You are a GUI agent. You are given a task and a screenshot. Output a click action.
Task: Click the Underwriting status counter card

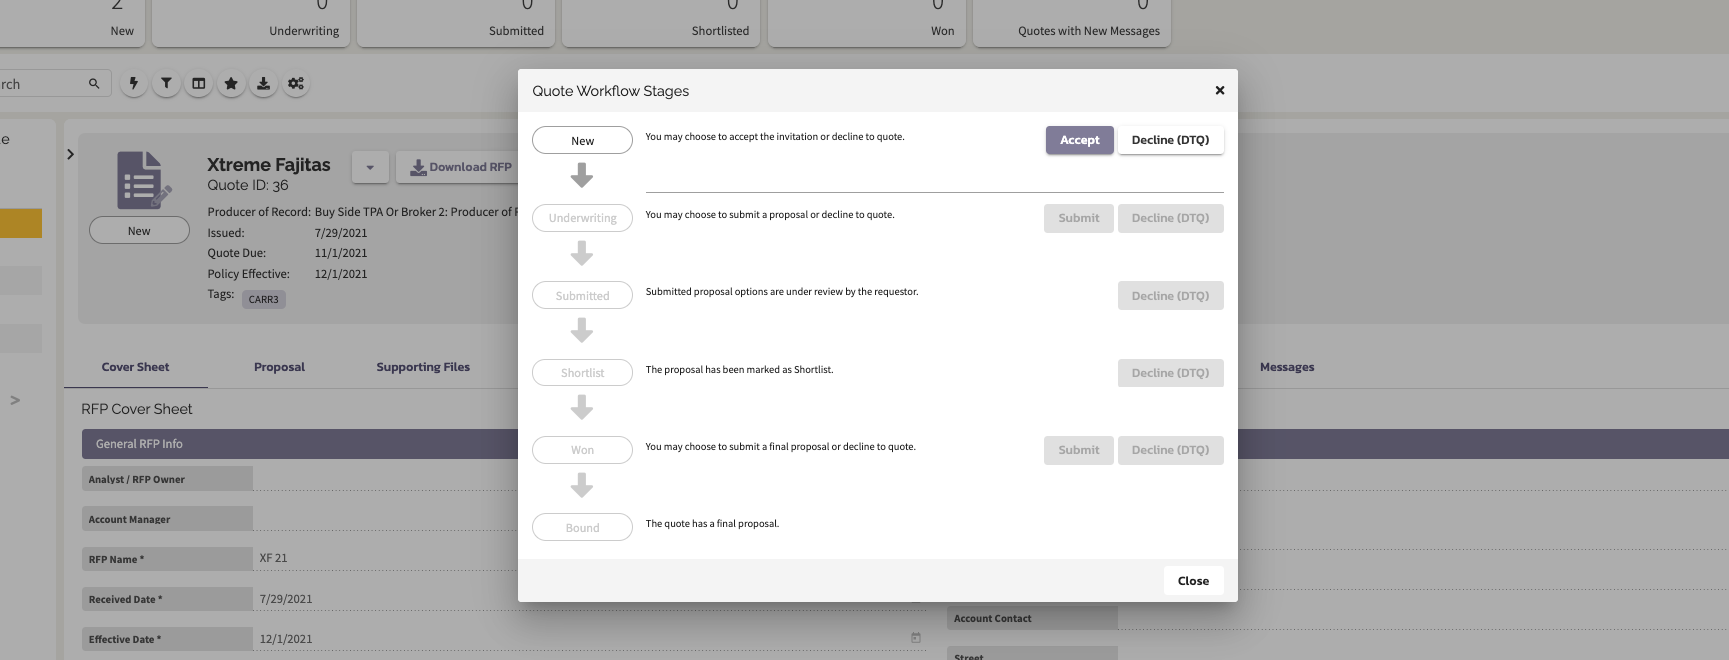coord(250,22)
